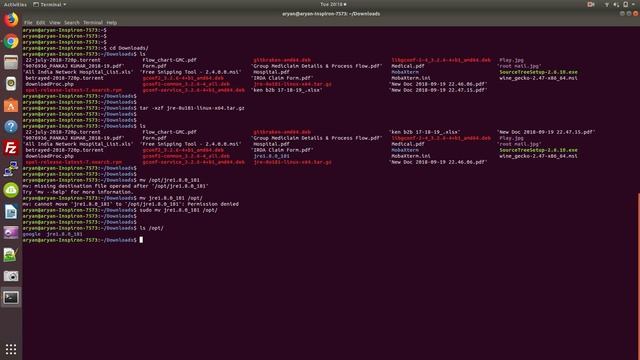Image resolution: width=640 pixels, height=360 pixels.
Task: Expand the system menu arrow in top bar
Action: click(x=634, y=4)
